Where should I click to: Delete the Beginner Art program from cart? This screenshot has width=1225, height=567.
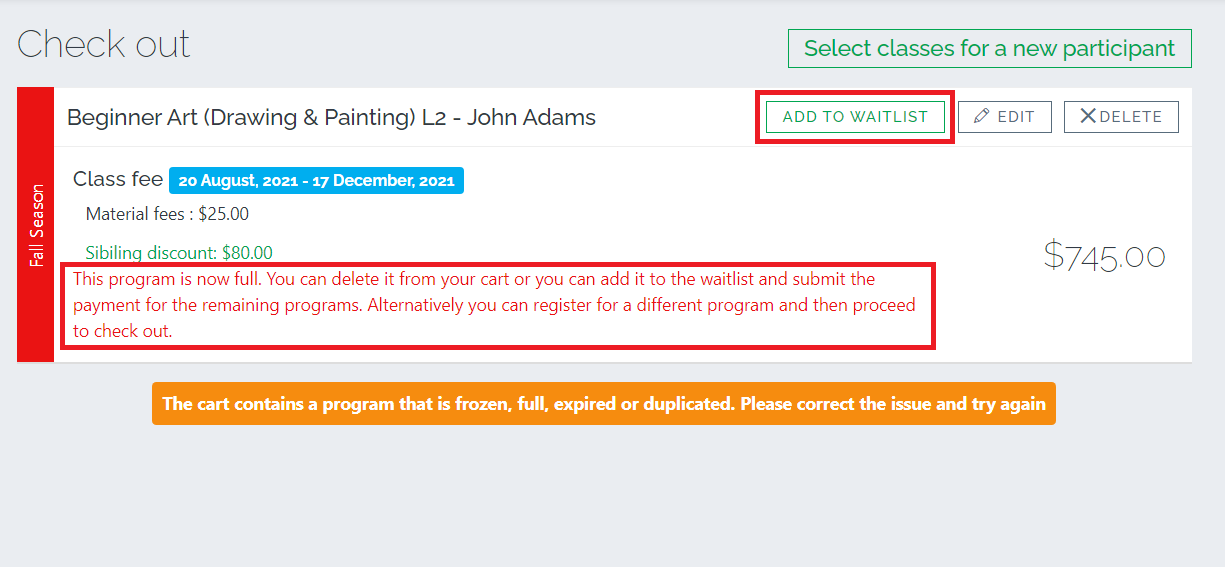point(1121,117)
